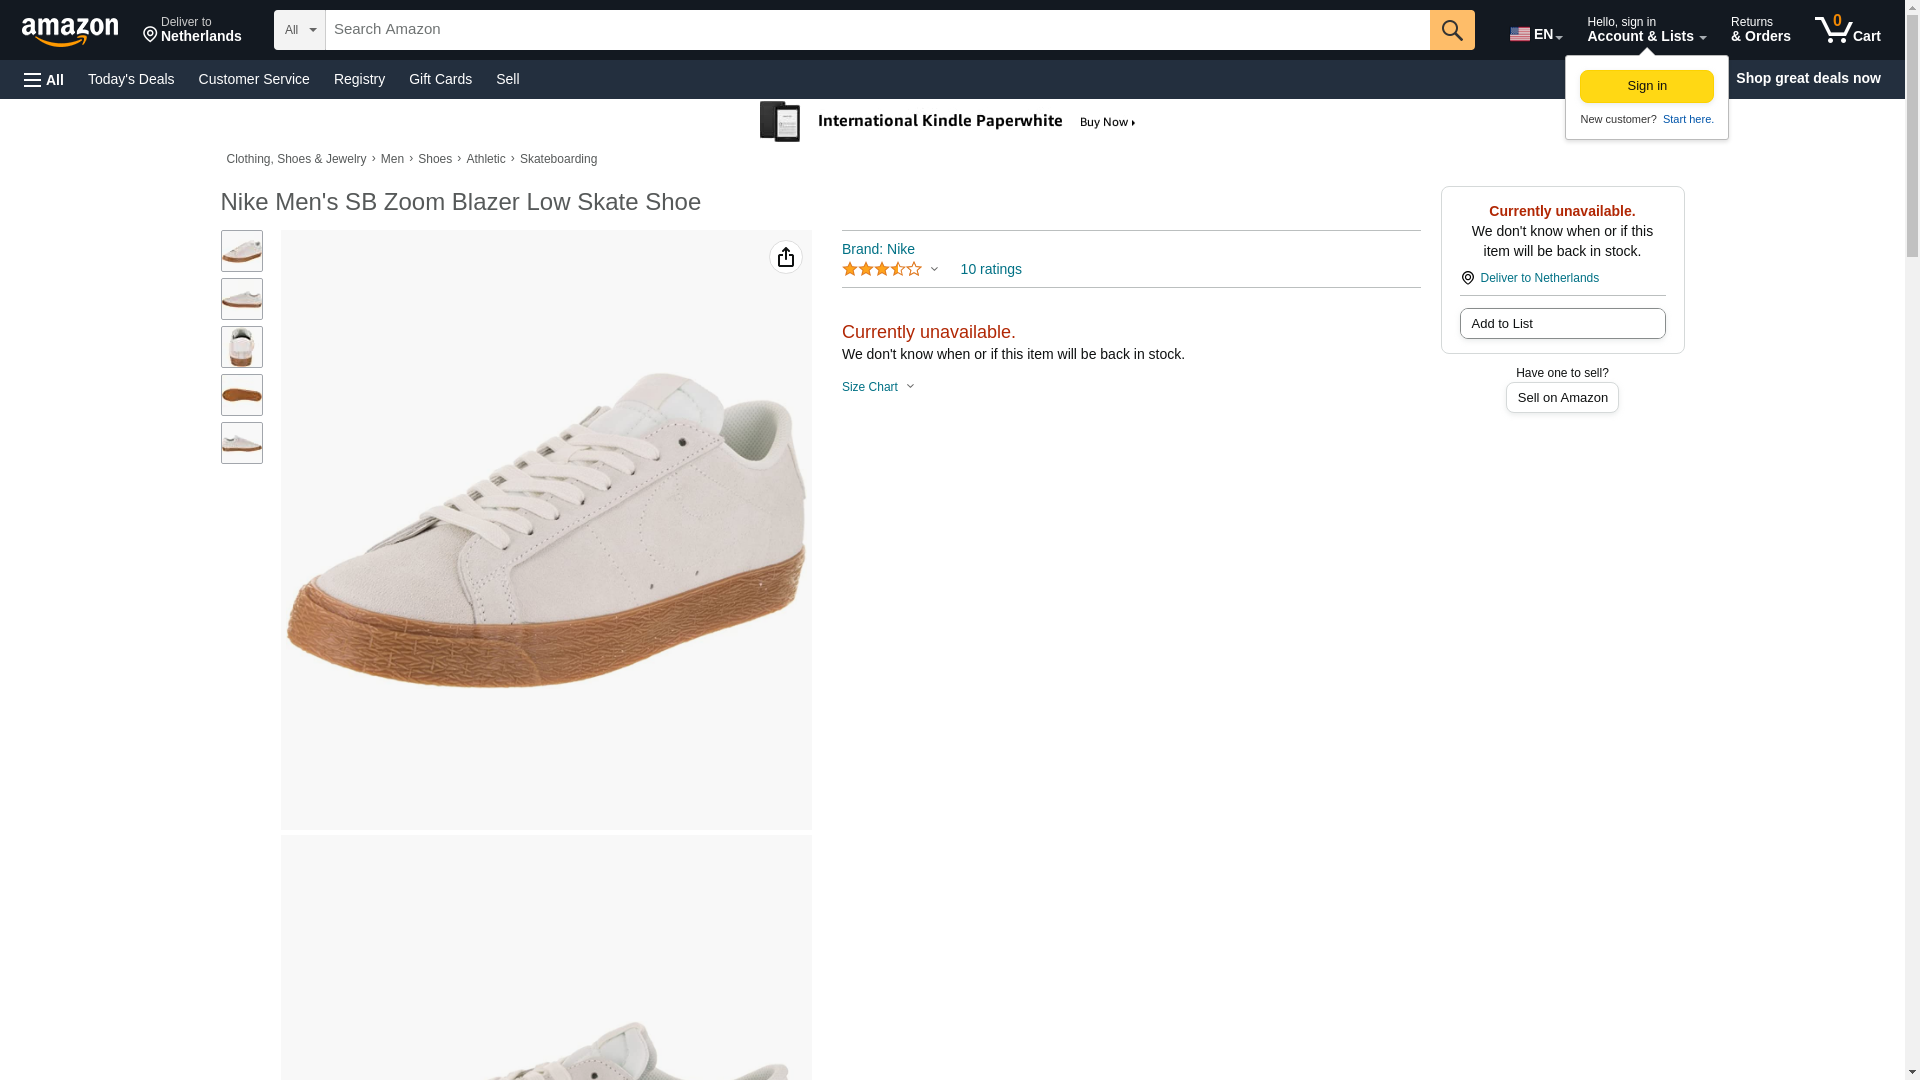This screenshot has height=1080, width=1920.
Task: Click the search magnifier button
Action: (x=1451, y=30)
